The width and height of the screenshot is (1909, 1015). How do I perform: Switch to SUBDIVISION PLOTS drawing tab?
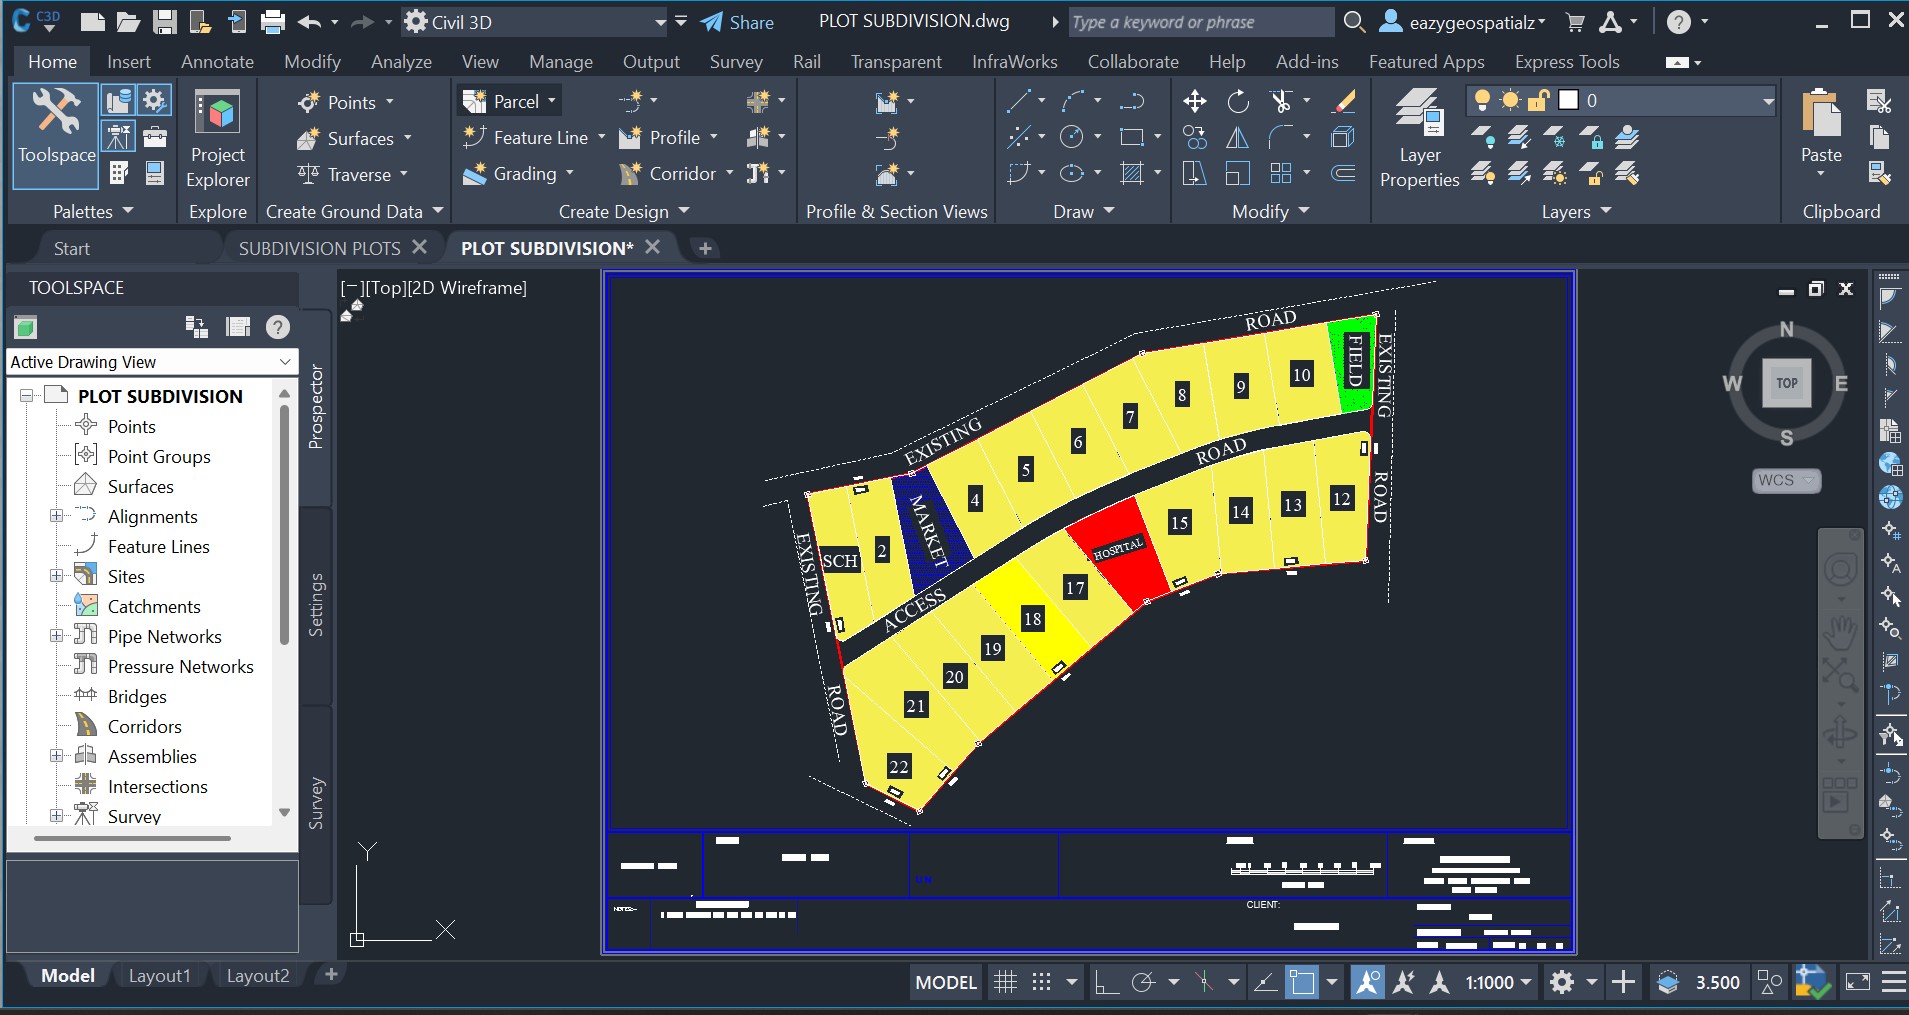(319, 248)
